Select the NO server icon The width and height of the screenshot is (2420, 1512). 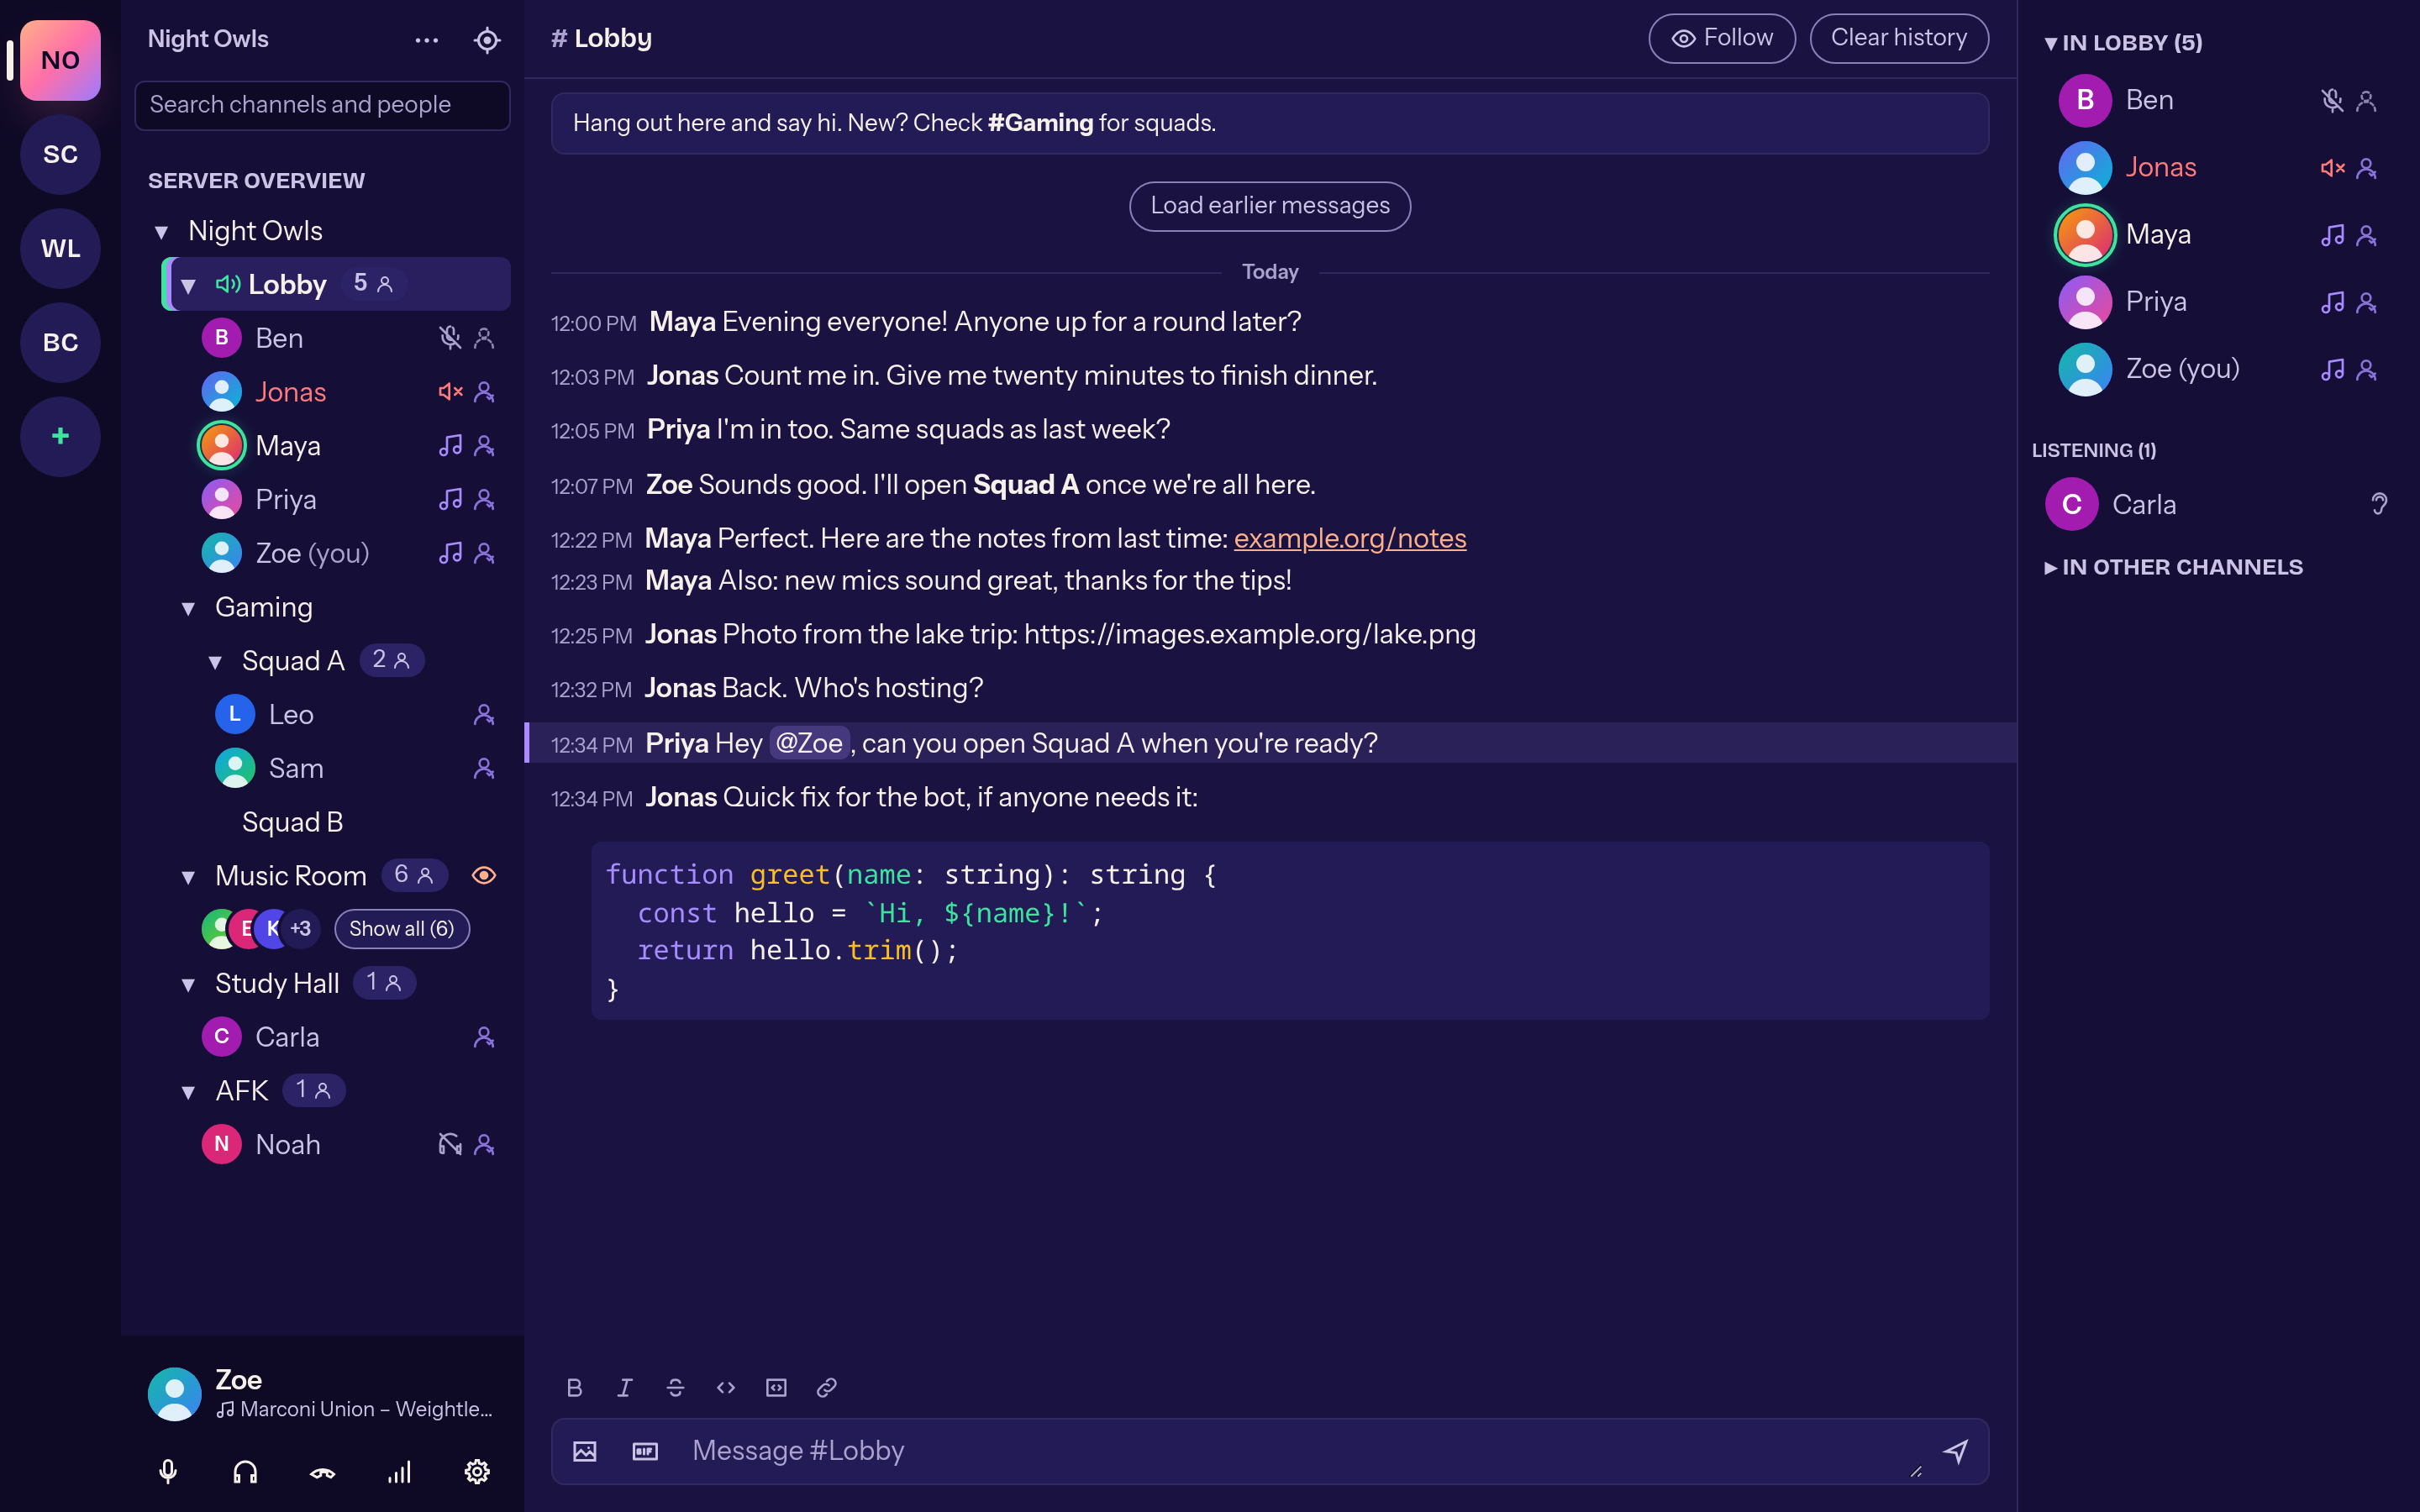(x=60, y=60)
